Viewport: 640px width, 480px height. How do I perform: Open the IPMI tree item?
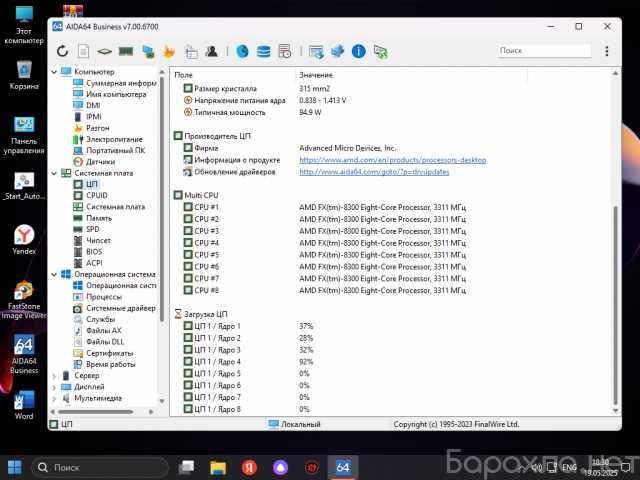87,117
